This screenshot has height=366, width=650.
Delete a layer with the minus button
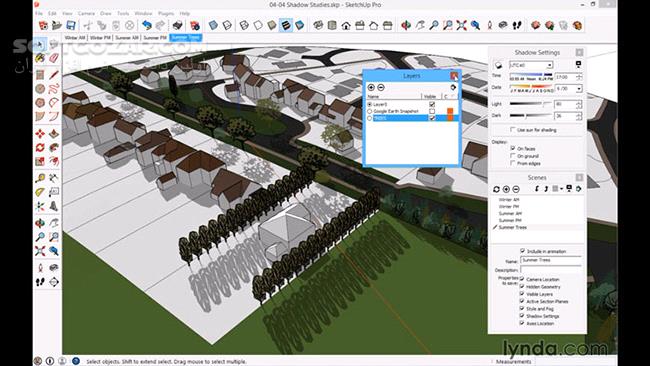(381, 87)
